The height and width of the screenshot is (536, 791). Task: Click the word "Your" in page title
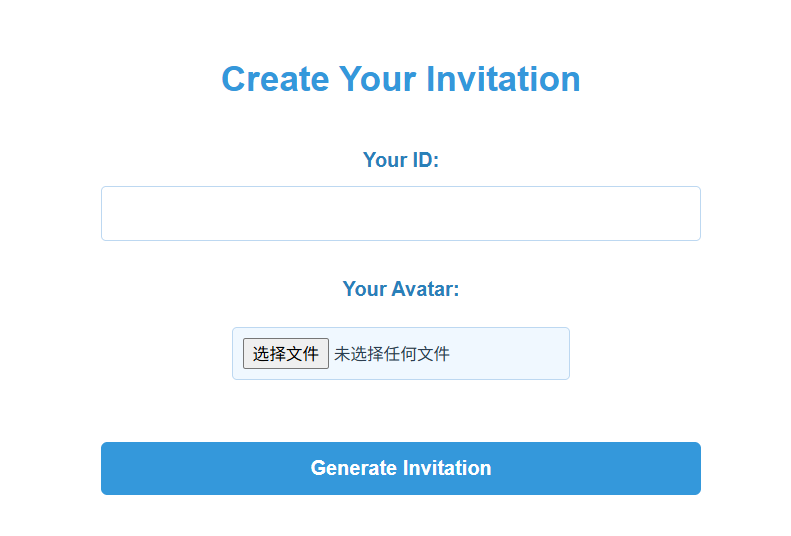pyautogui.click(x=378, y=79)
